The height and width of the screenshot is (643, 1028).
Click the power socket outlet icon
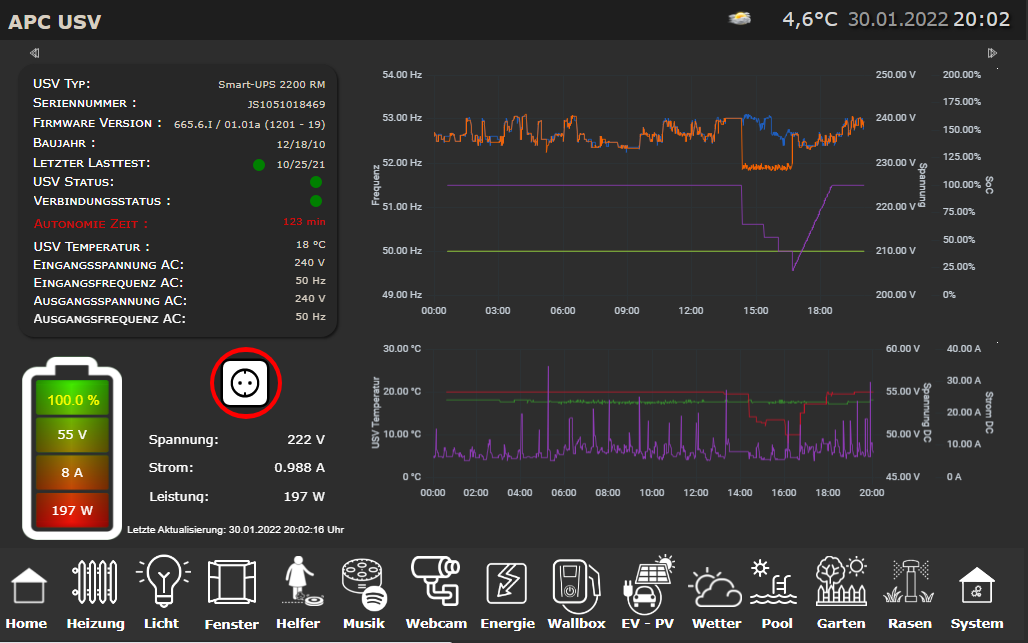[x=246, y=383]
